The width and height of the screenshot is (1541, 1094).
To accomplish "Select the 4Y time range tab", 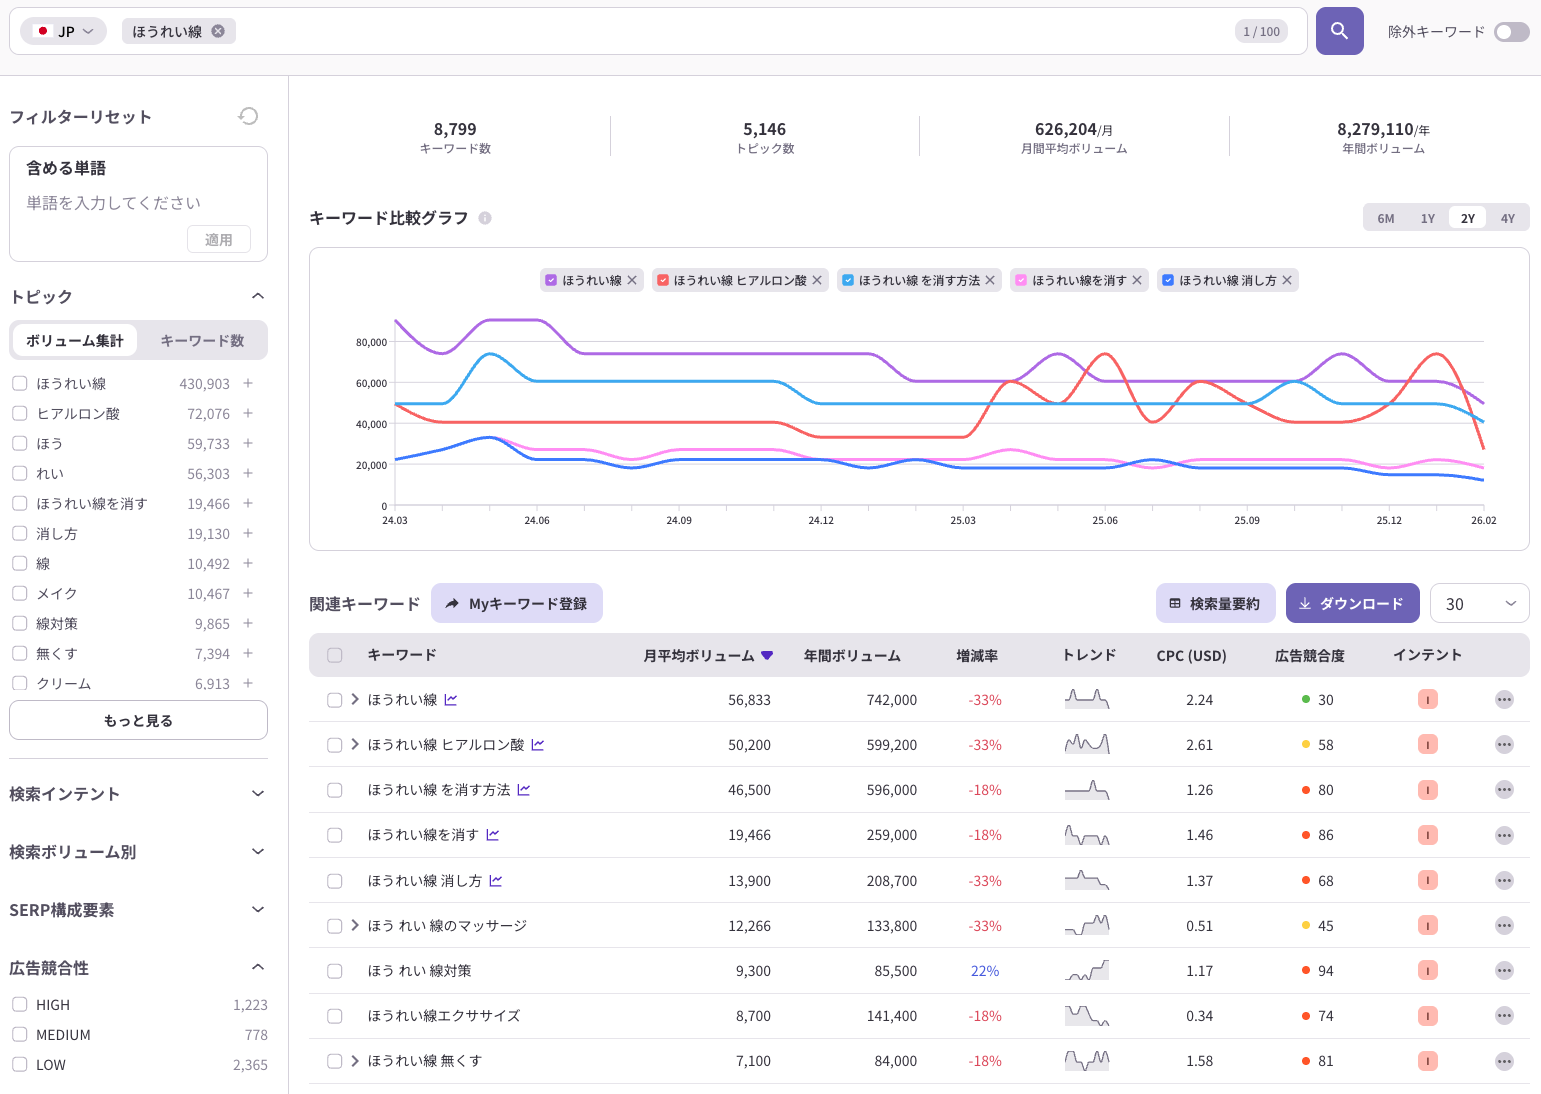I will [x=1507, y=218].
